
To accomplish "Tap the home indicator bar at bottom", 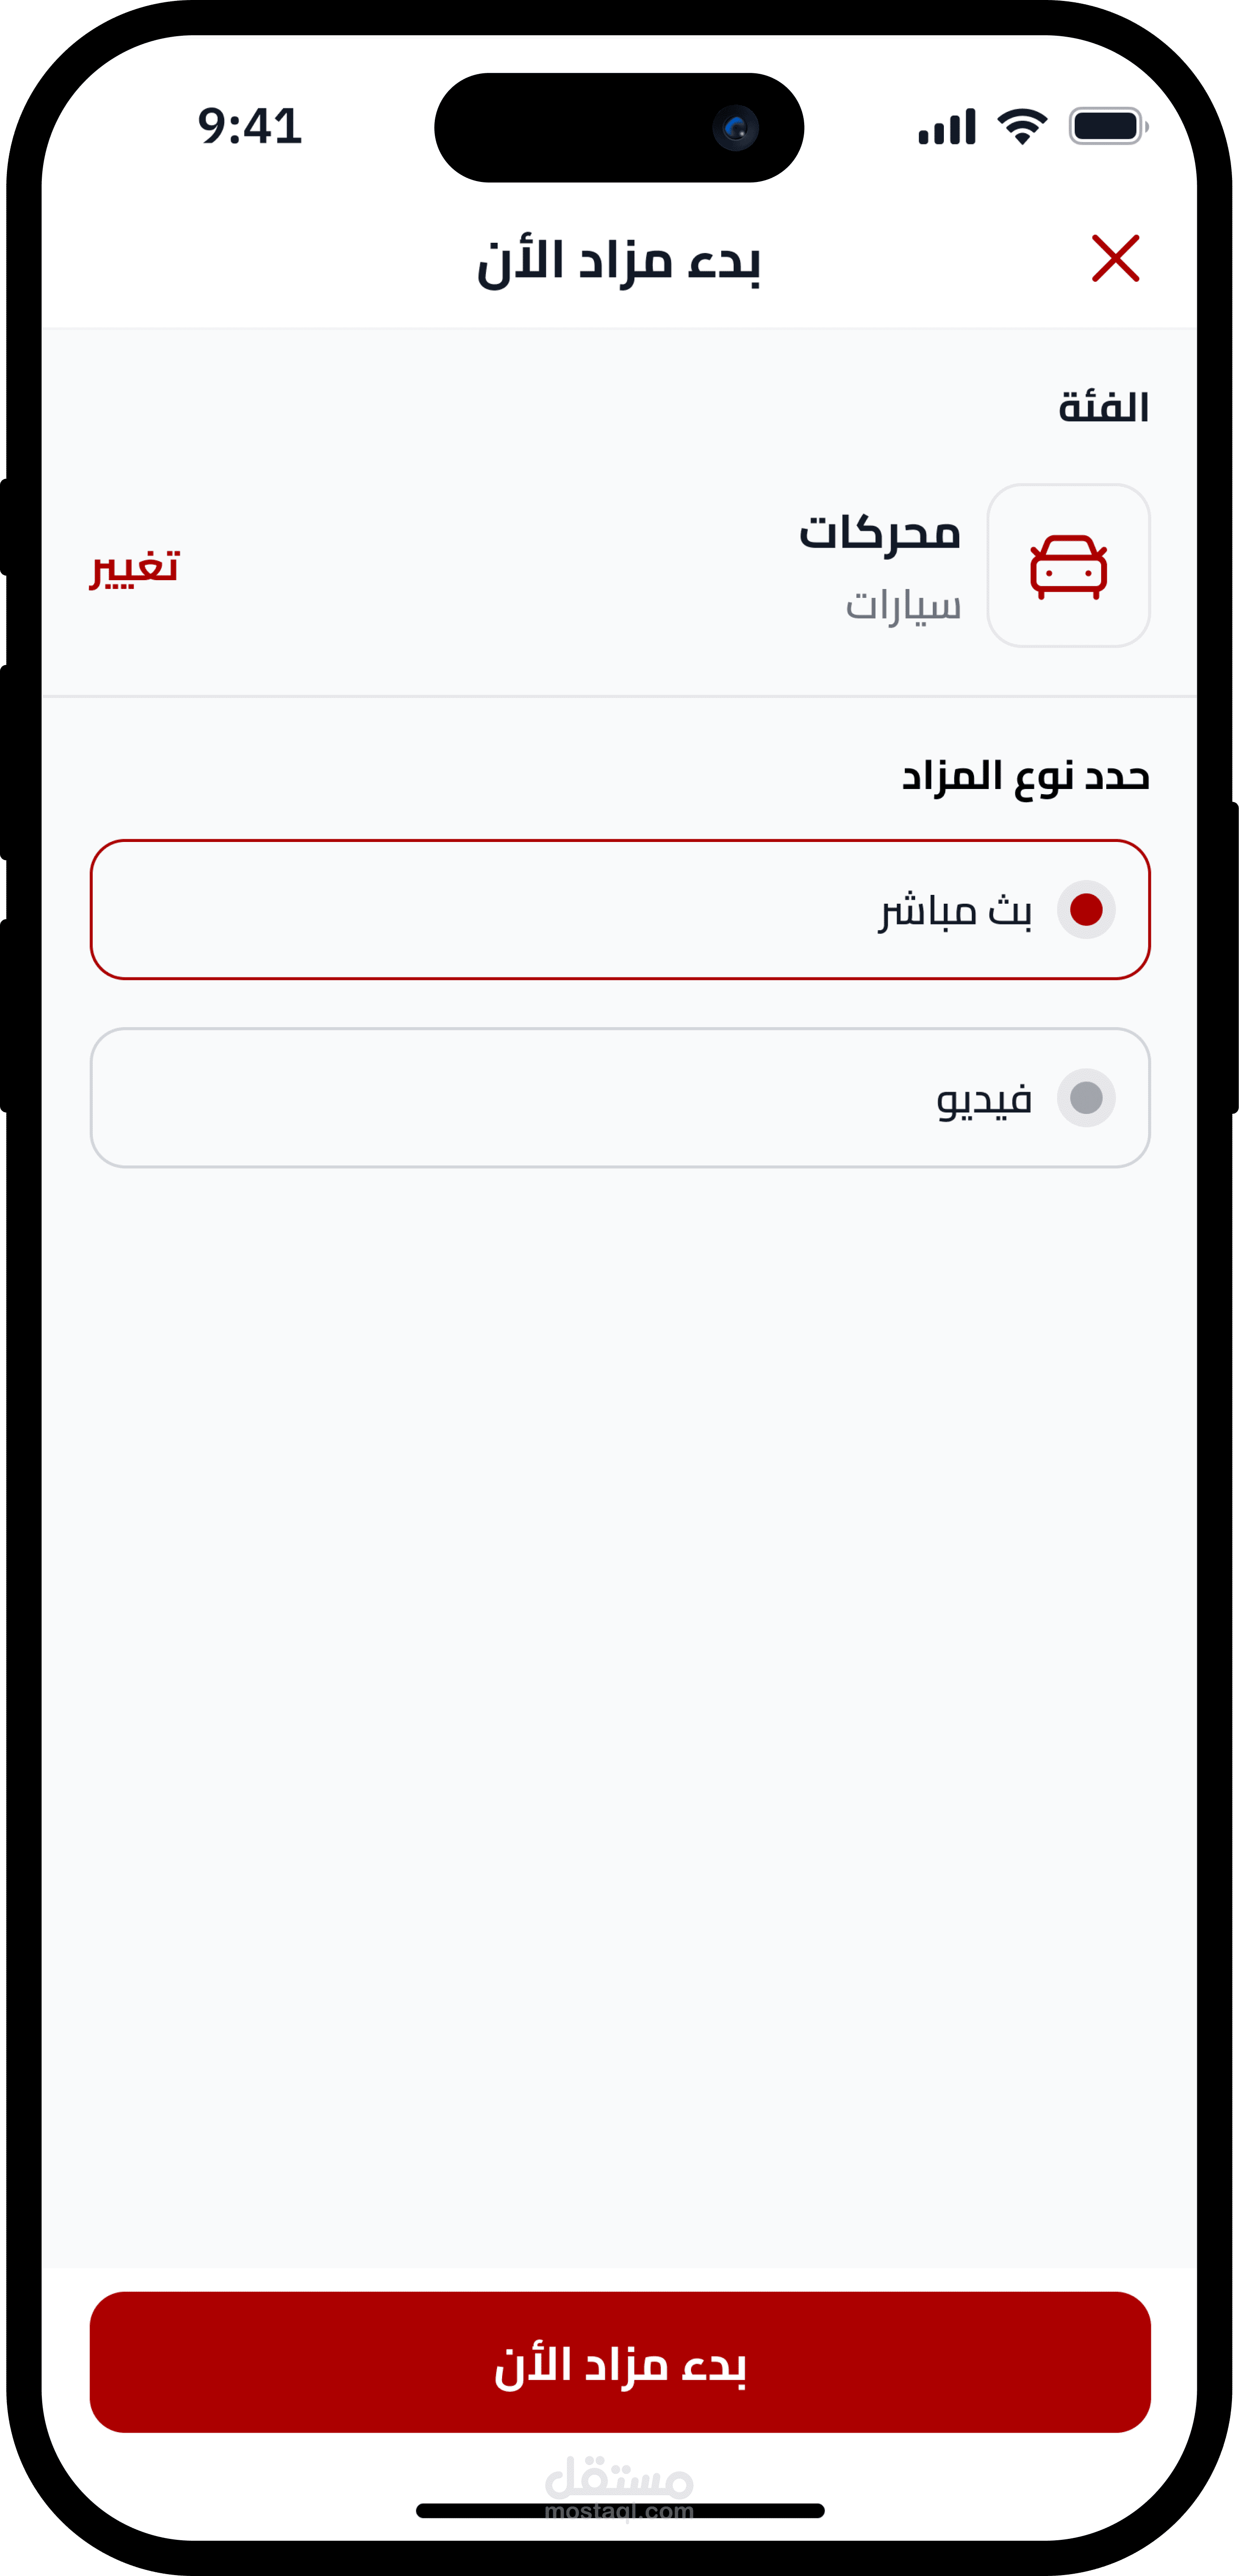I will pos(619,2511).
